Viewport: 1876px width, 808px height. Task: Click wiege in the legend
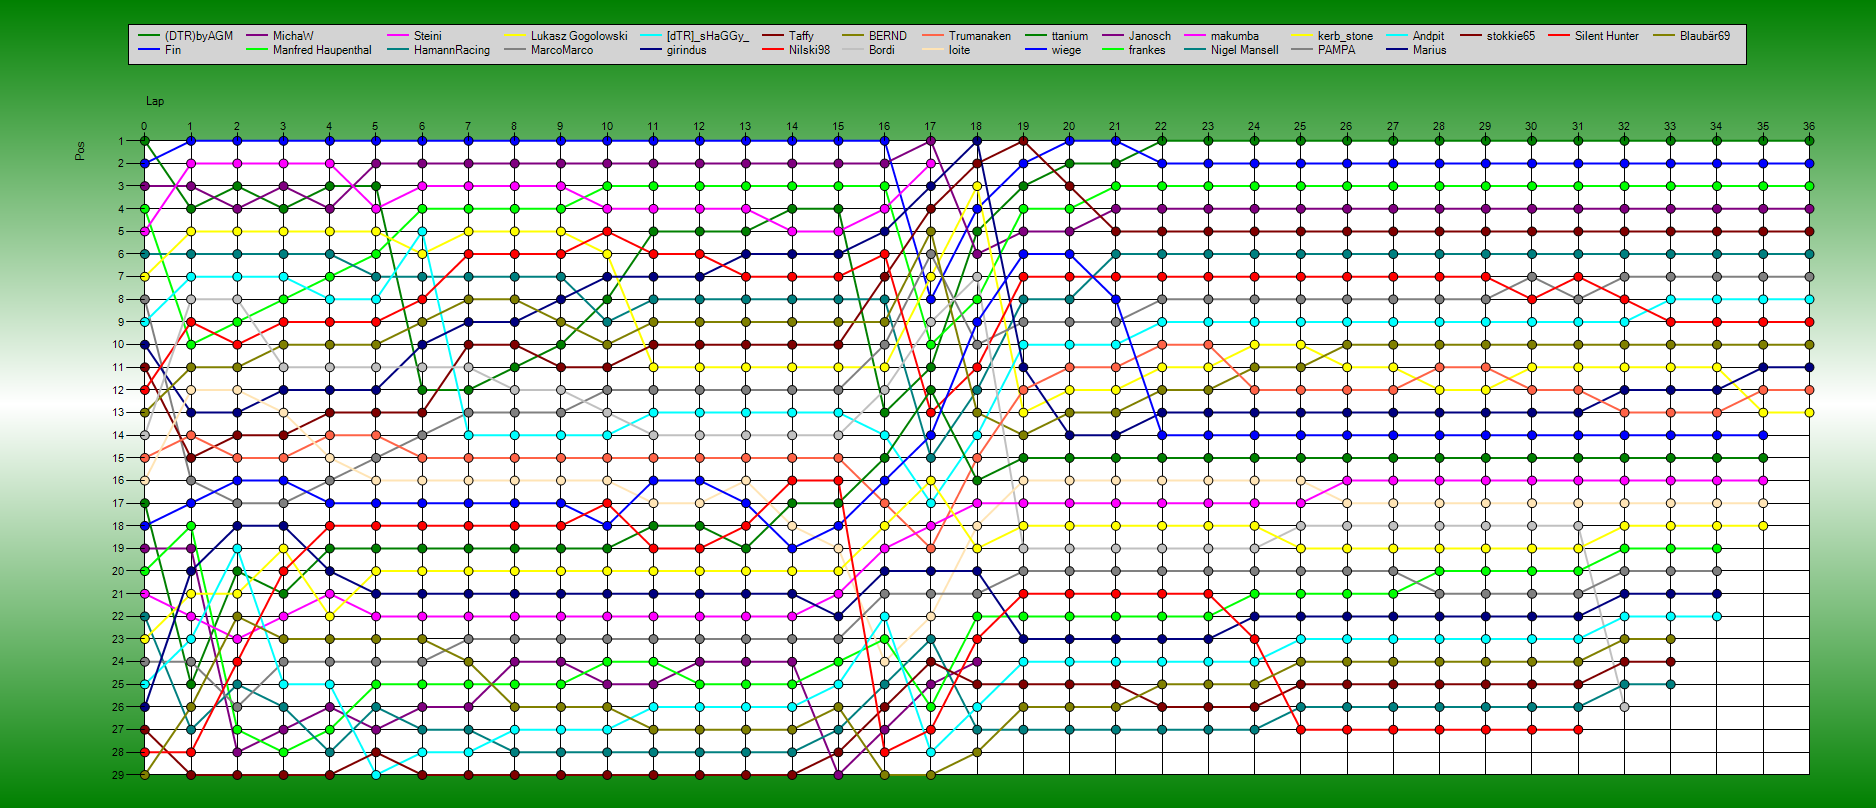point(1066,50)
